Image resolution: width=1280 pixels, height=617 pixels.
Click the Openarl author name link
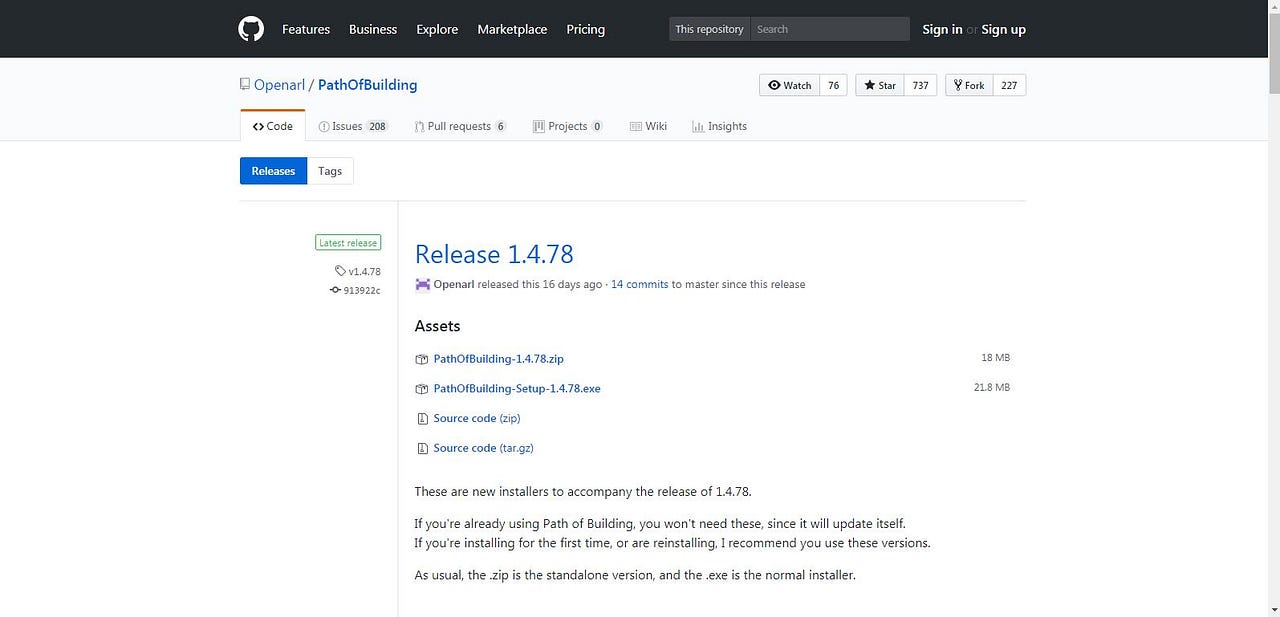(x=454, y=284)
